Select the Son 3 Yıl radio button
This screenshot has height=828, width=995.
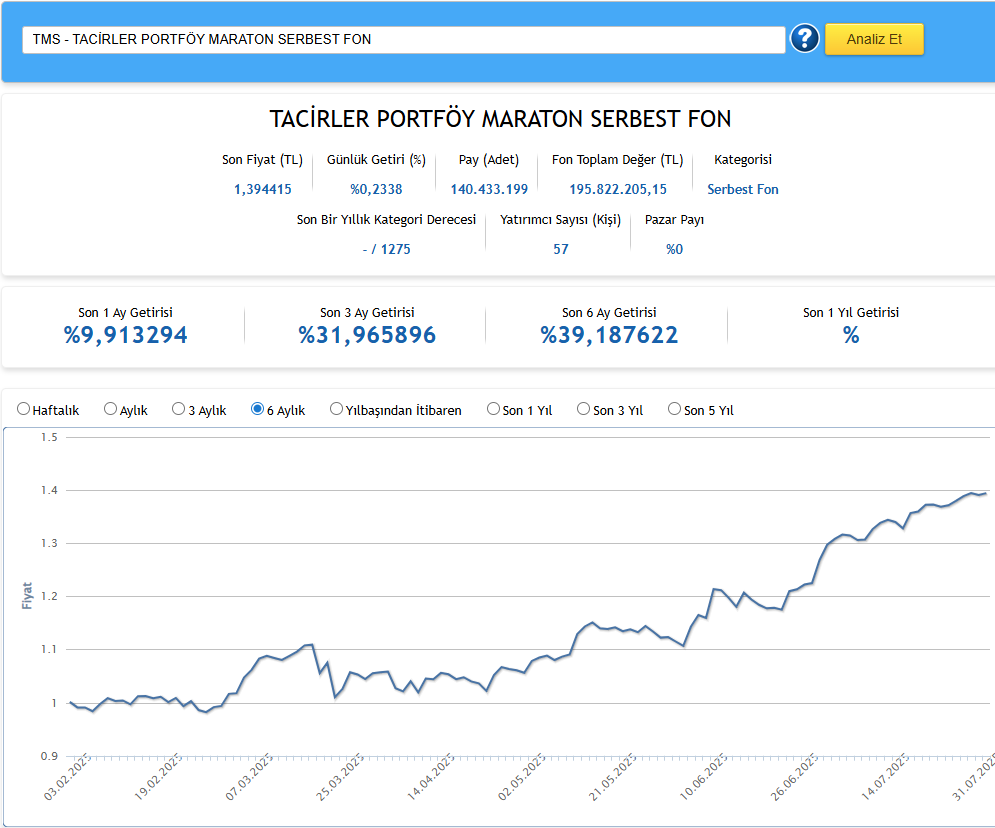coord(583,409)
